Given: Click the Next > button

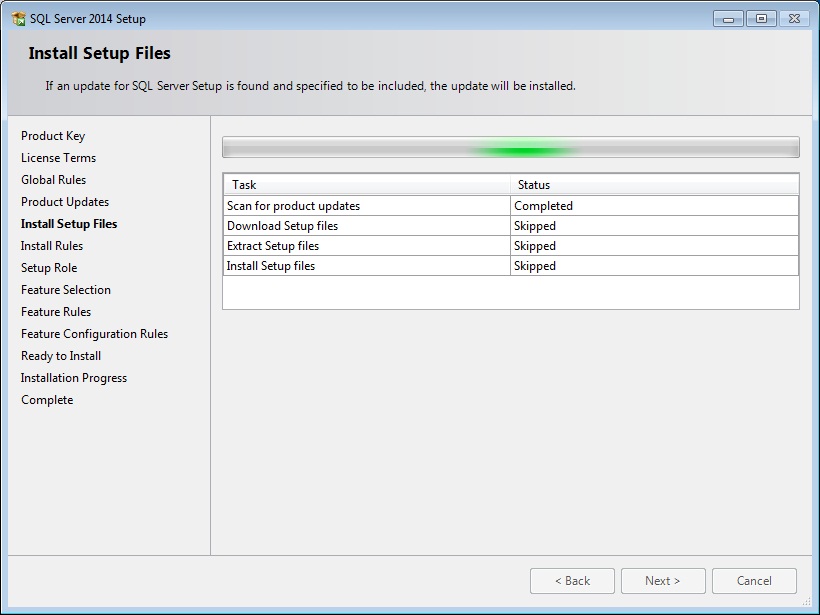Looking at the screenshot, I should [x=663, y=580].
